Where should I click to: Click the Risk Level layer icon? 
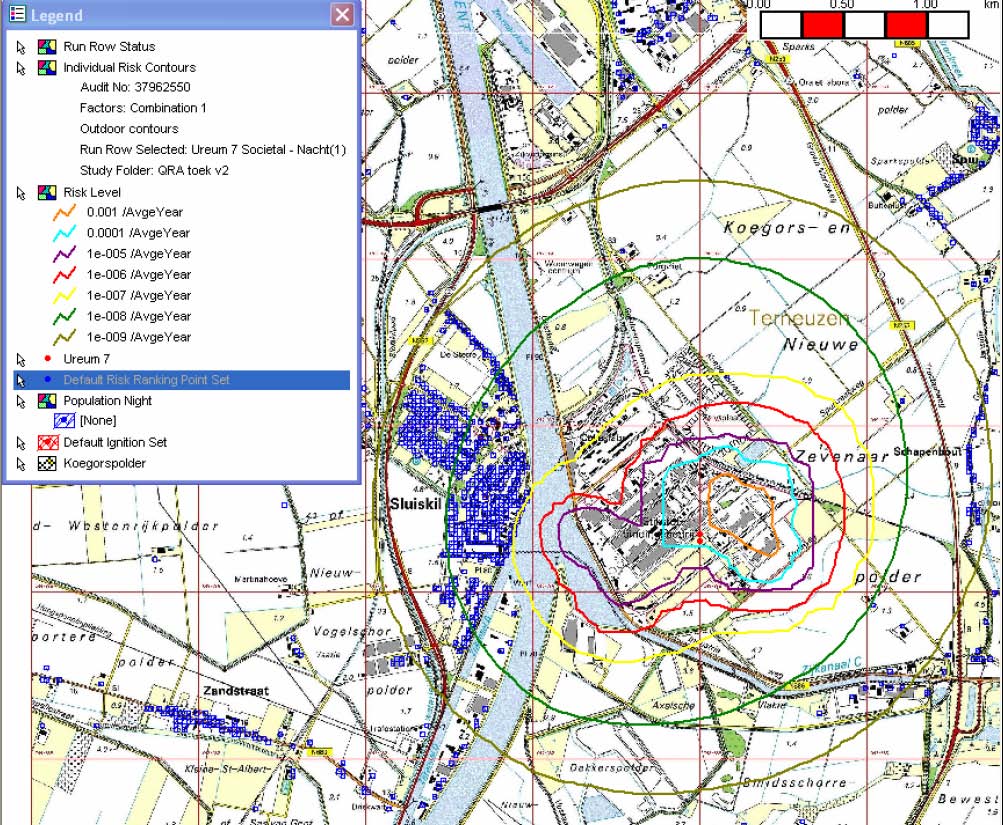tap(47, 192)
